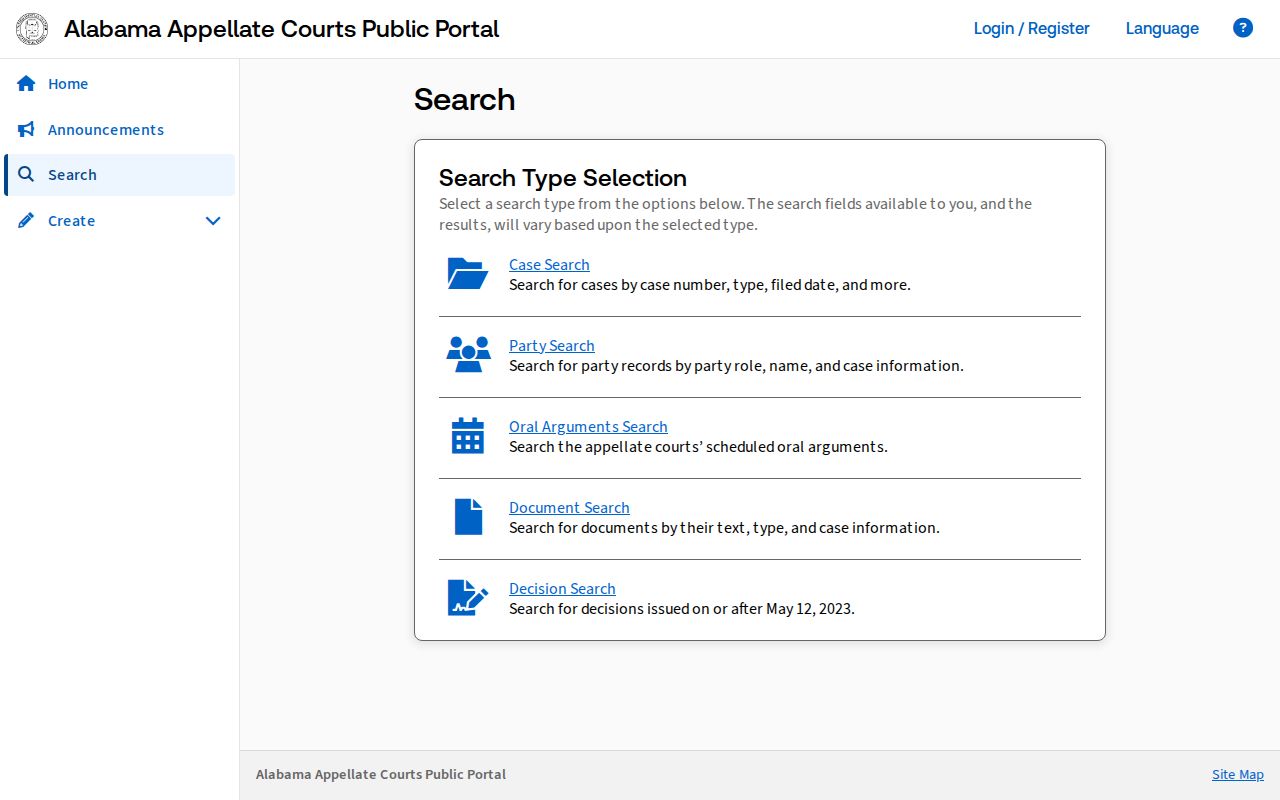
Task: Click the Search magnifier icon in sidebar
Action: 26,175
